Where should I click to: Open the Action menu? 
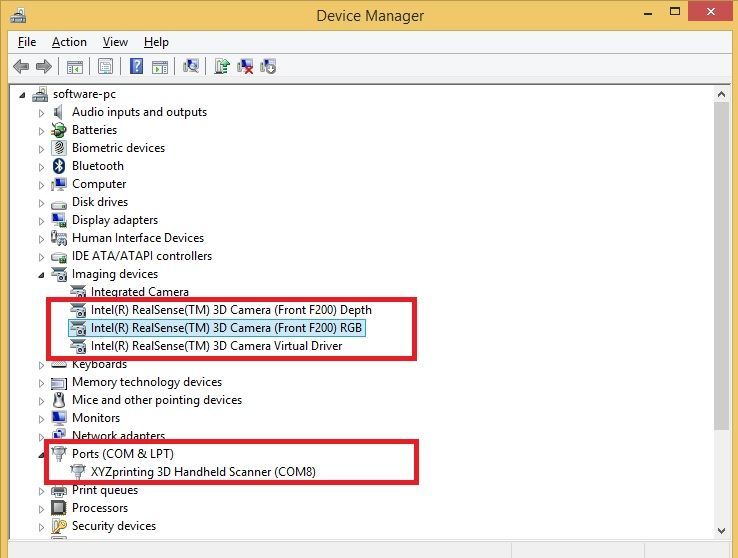69,42
